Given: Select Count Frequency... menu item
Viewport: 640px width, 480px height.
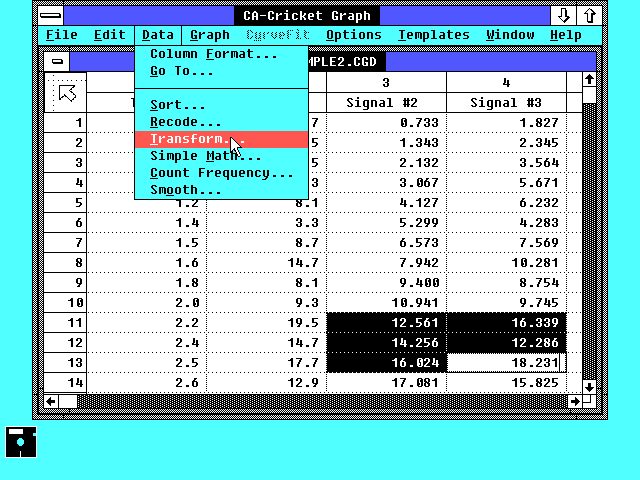Looking at the screenshot, I should (221, 173).
